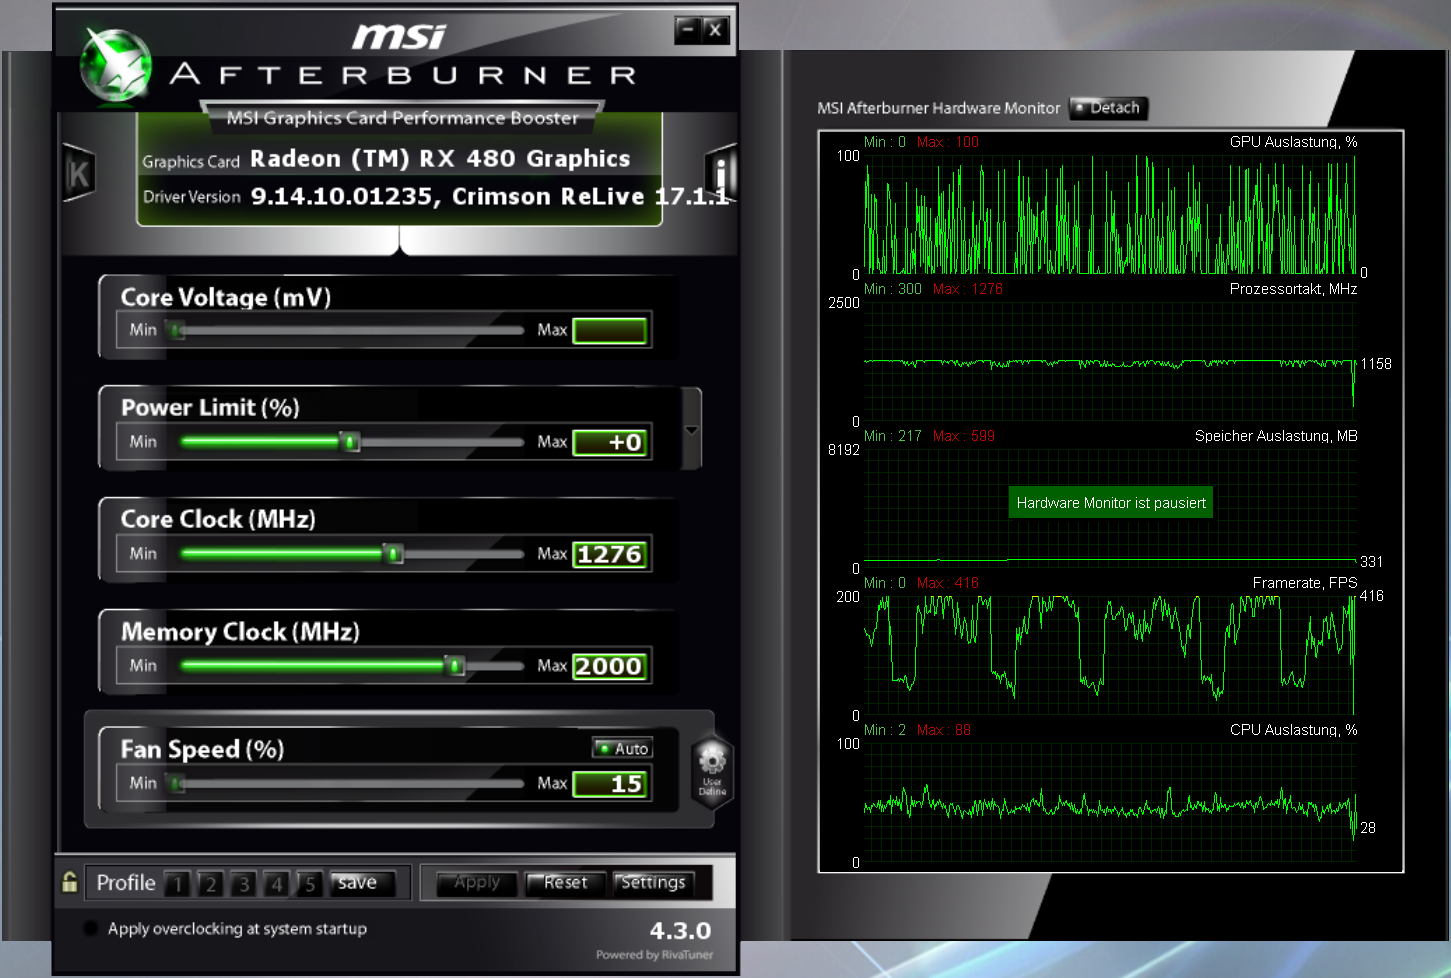Select profile slot 2
The image size is (1451, 978).
coord(210,884)
